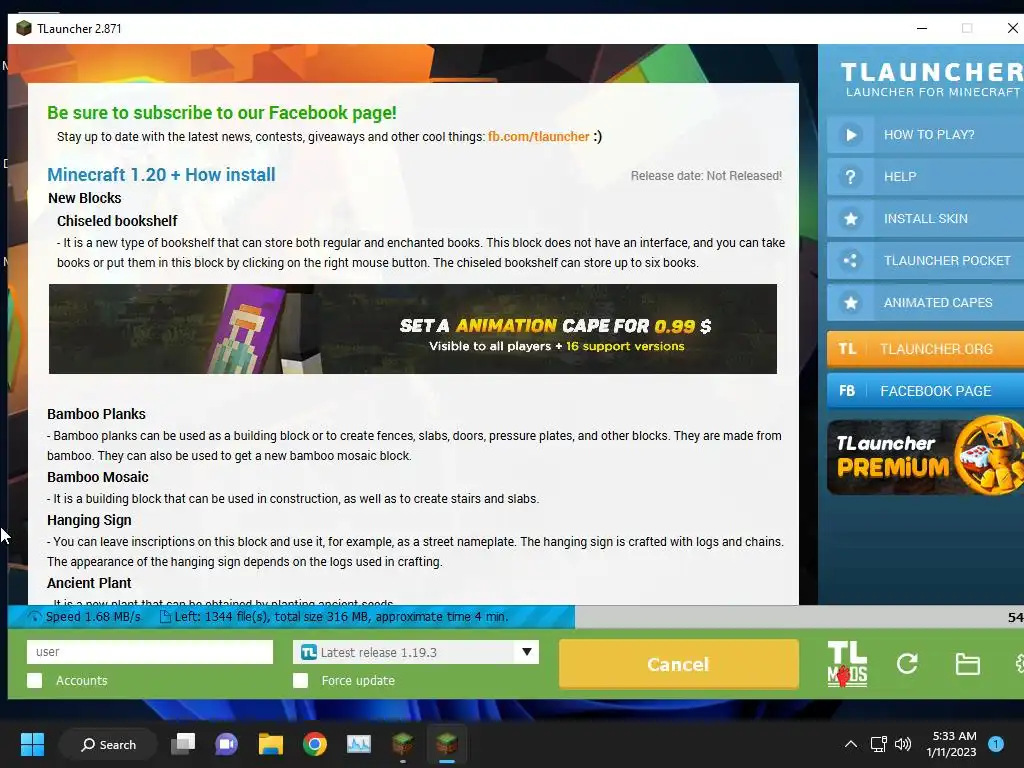Click the 'Speed 1.68 MB/s' status text

[93, 616]
